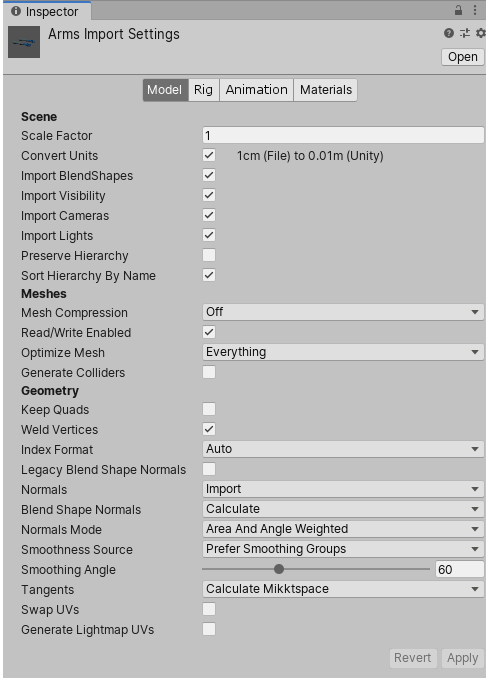Click the Smoothing Angle label
Screen dimensions: 495x678
coord(68,570)
